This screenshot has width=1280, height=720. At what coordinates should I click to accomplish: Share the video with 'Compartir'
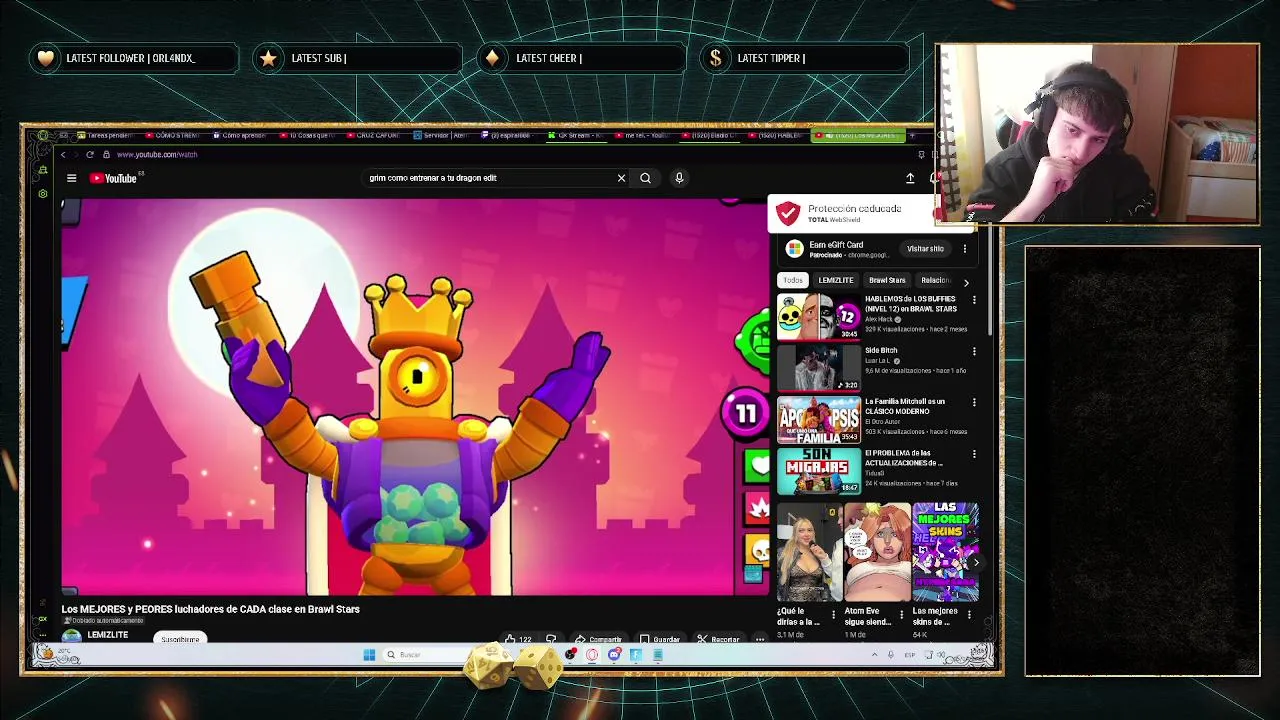[x=598, y=639]
